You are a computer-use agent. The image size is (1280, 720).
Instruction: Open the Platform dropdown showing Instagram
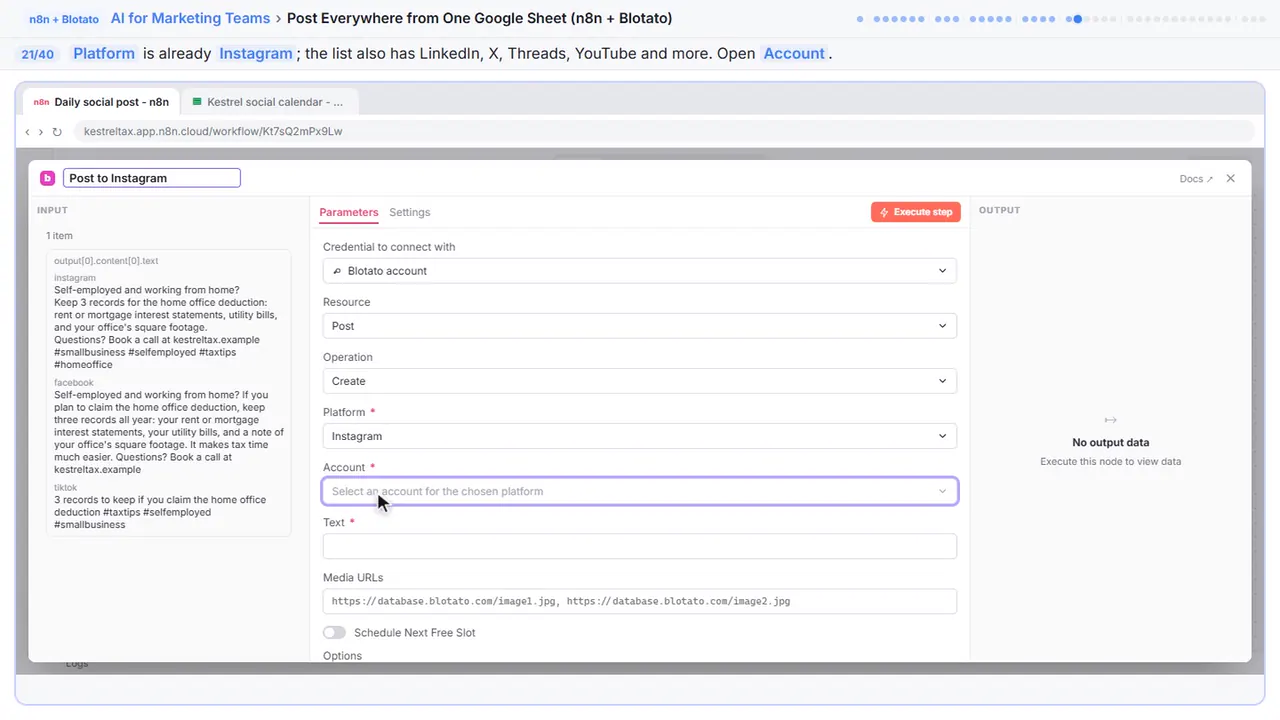coord(640,436)
